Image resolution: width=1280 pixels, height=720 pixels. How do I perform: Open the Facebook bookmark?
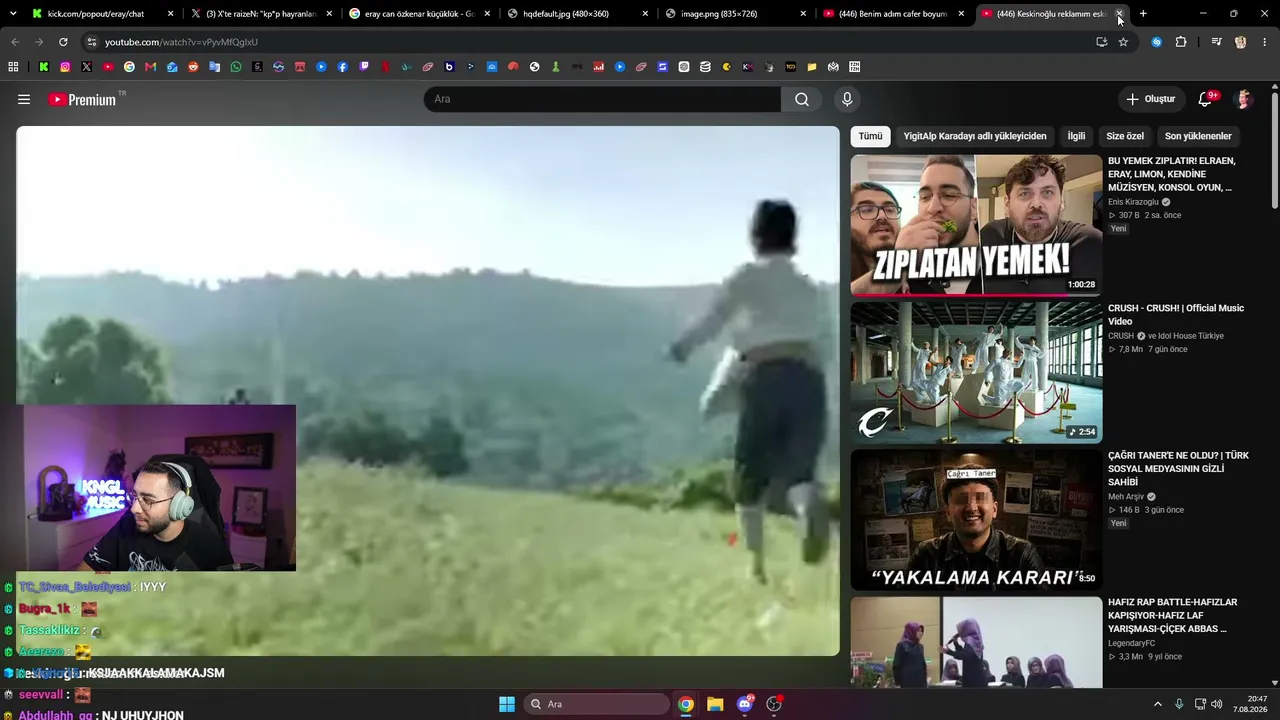pyautogui.click(x=342, y=67)
